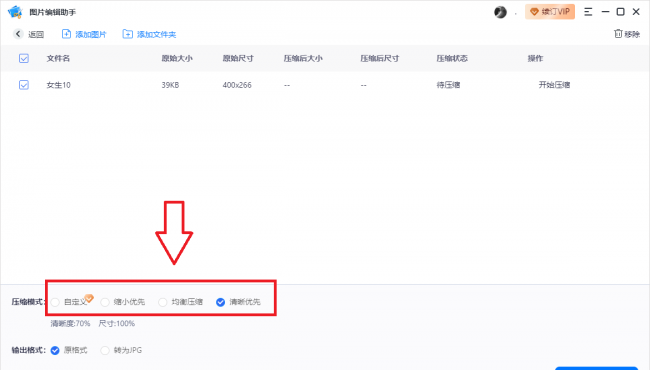The width and height of the screenshot is (650, 370).
Task: Choose 转为JPG output format
Action: 105,351
